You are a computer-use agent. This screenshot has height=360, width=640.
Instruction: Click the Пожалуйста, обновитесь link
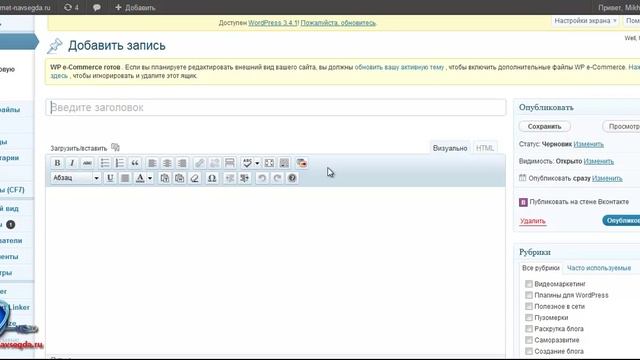pyautogui.click(x=338, y=23)
